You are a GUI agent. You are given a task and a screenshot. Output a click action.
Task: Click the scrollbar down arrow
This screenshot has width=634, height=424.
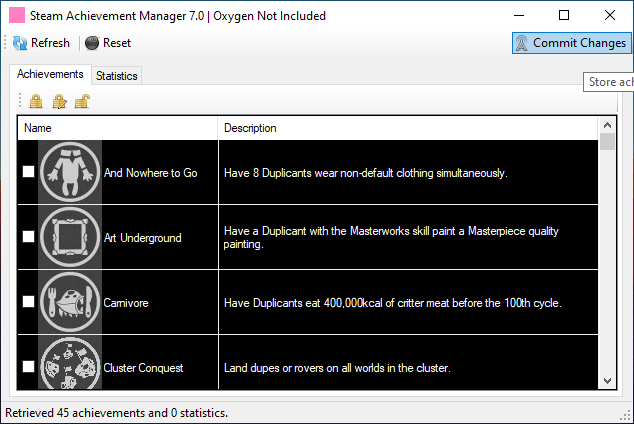pos(607,381)
